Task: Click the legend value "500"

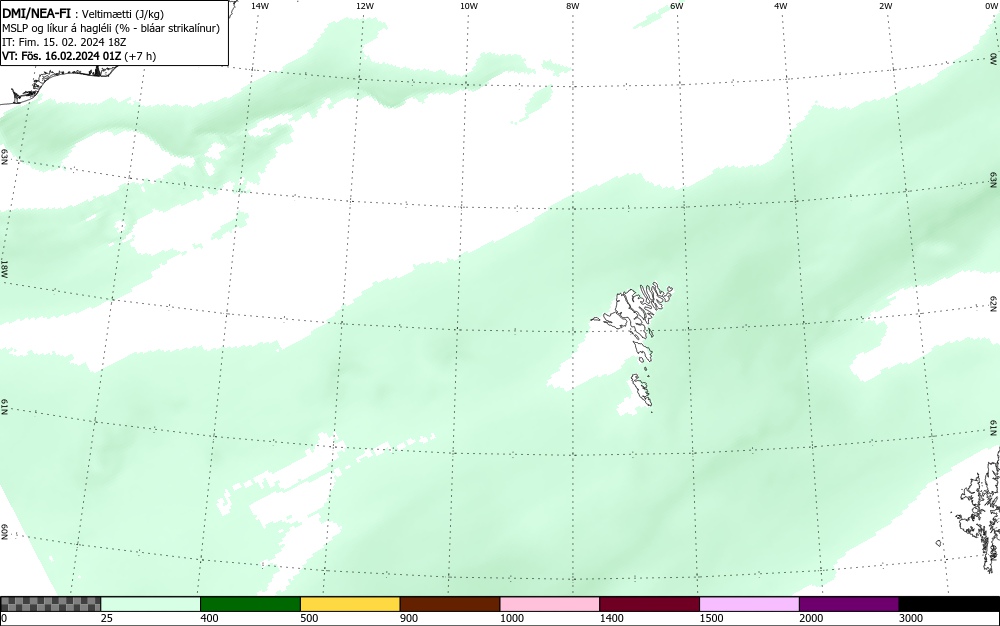Action: (309, 618)
